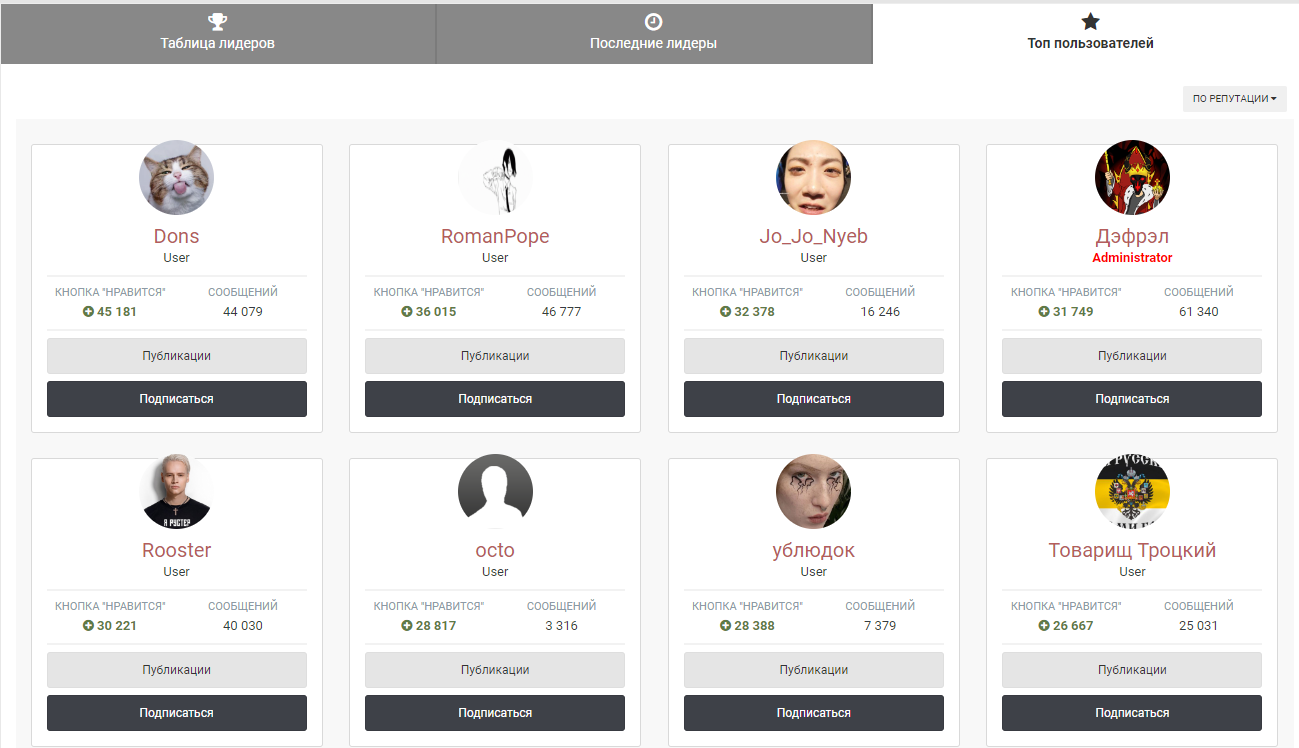Click the clock icon above Последние лидеры

tap(653, 22)
